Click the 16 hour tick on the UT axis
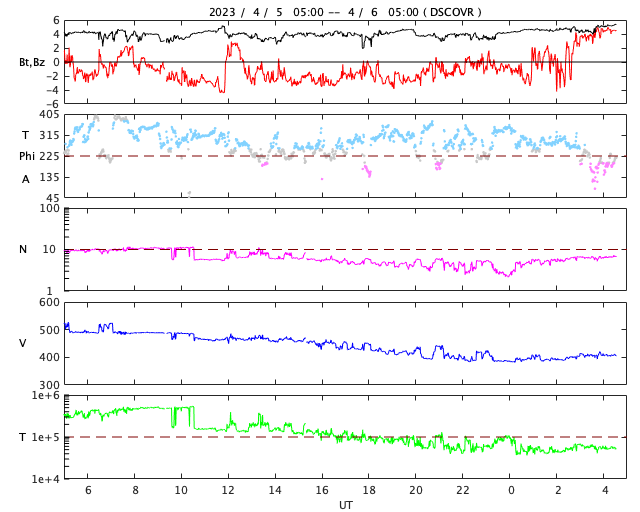This screenshot has width=640, height=512. 322,490
